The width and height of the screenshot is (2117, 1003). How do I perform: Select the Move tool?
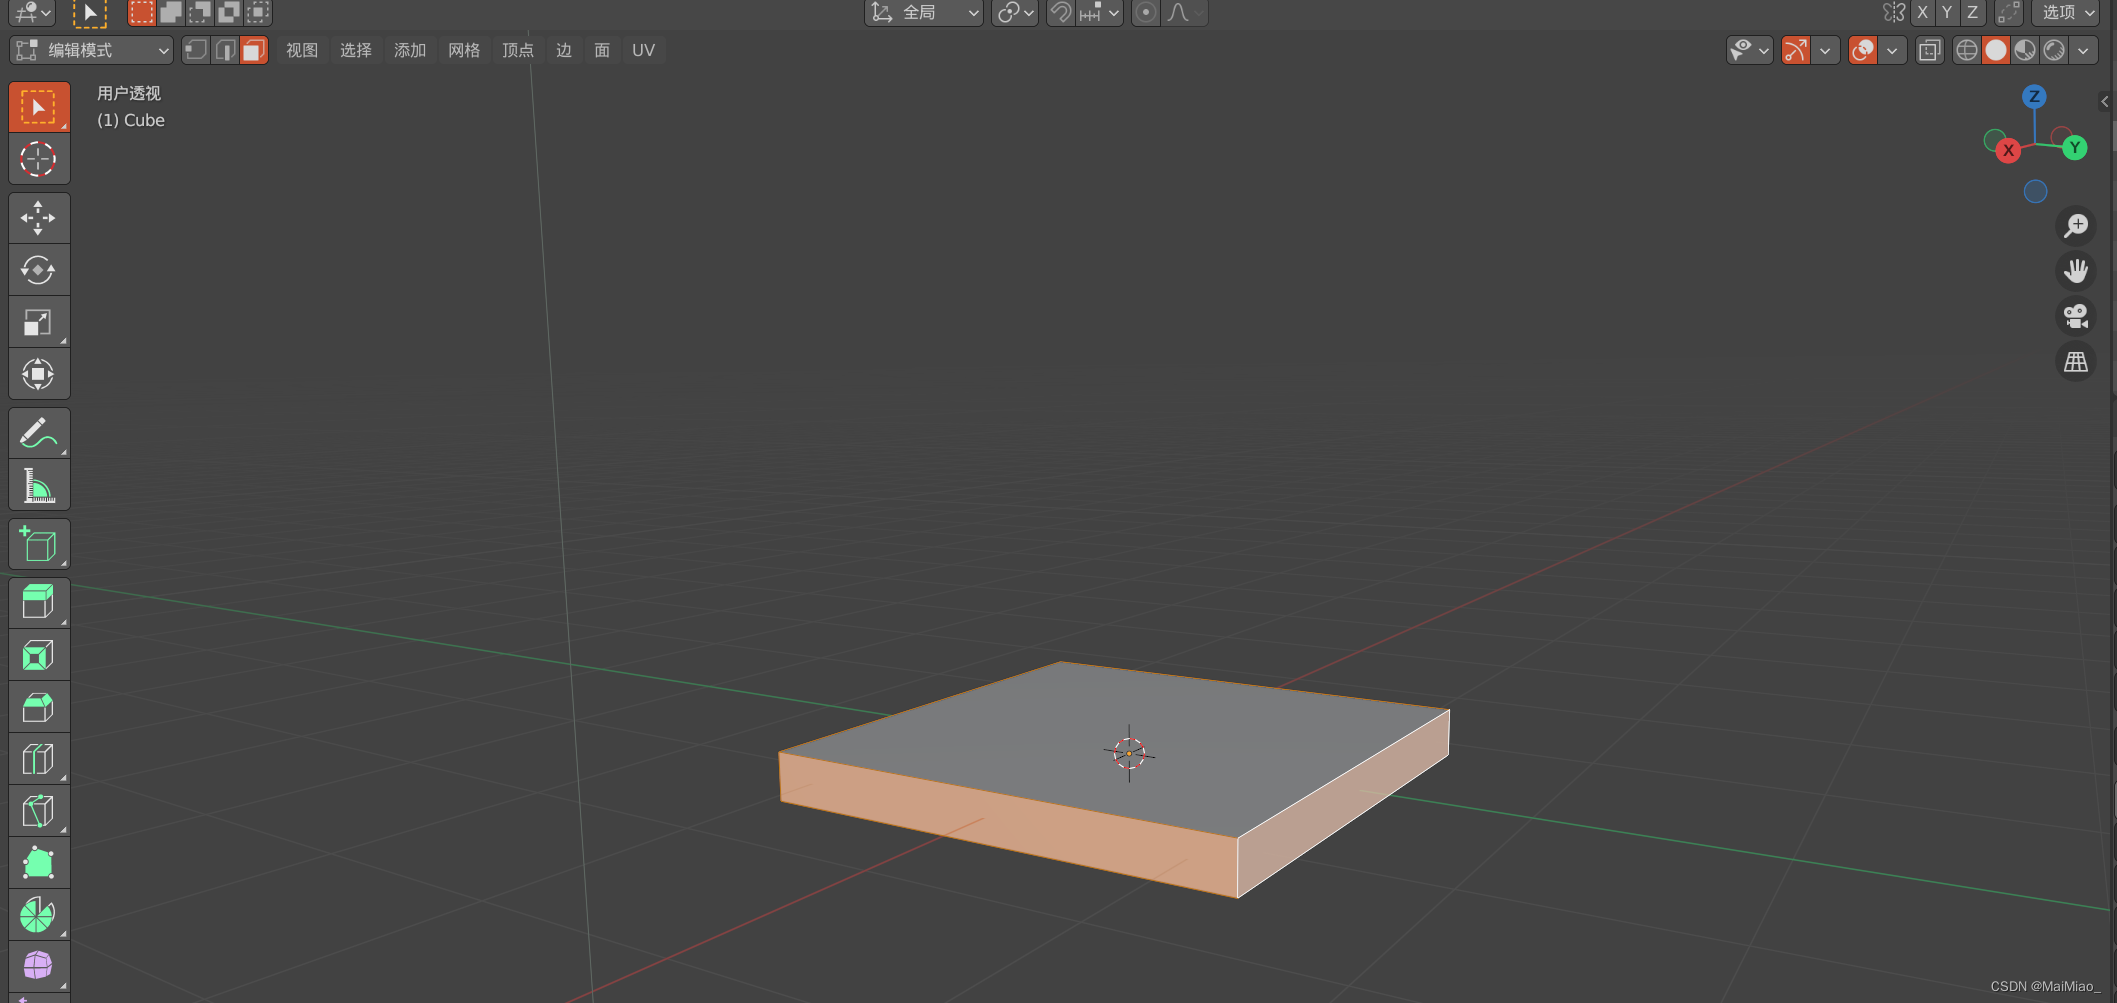[x=39, y=218]
